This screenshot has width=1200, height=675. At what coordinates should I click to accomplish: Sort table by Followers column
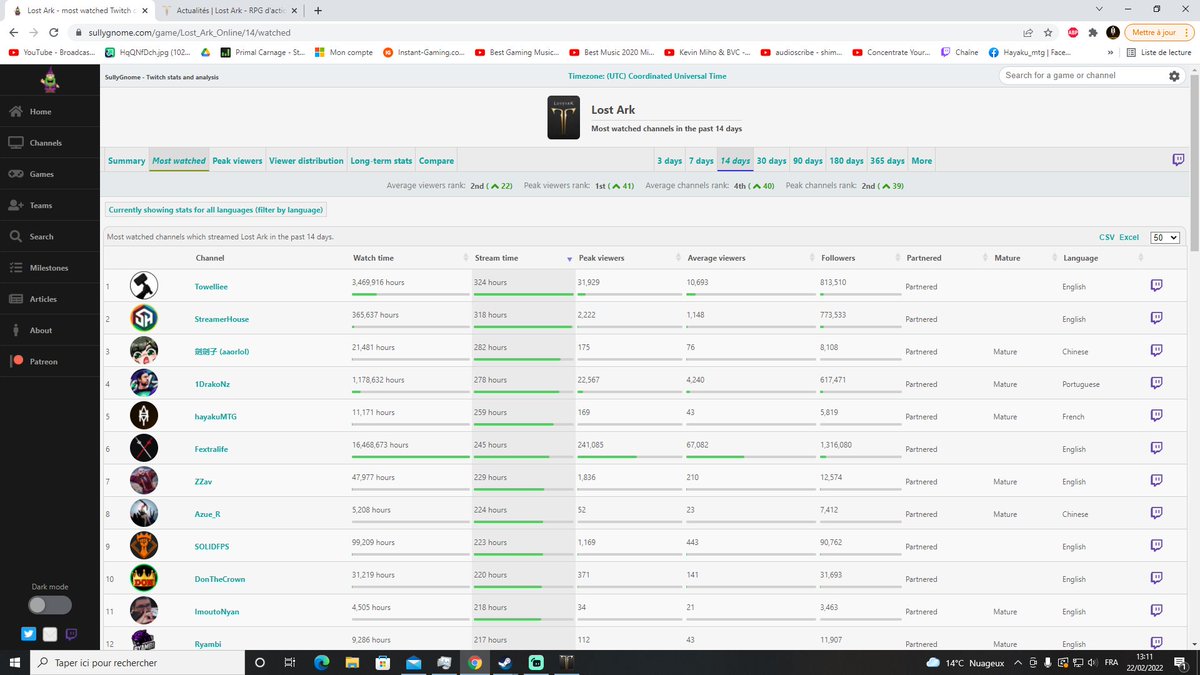point(859,258)
